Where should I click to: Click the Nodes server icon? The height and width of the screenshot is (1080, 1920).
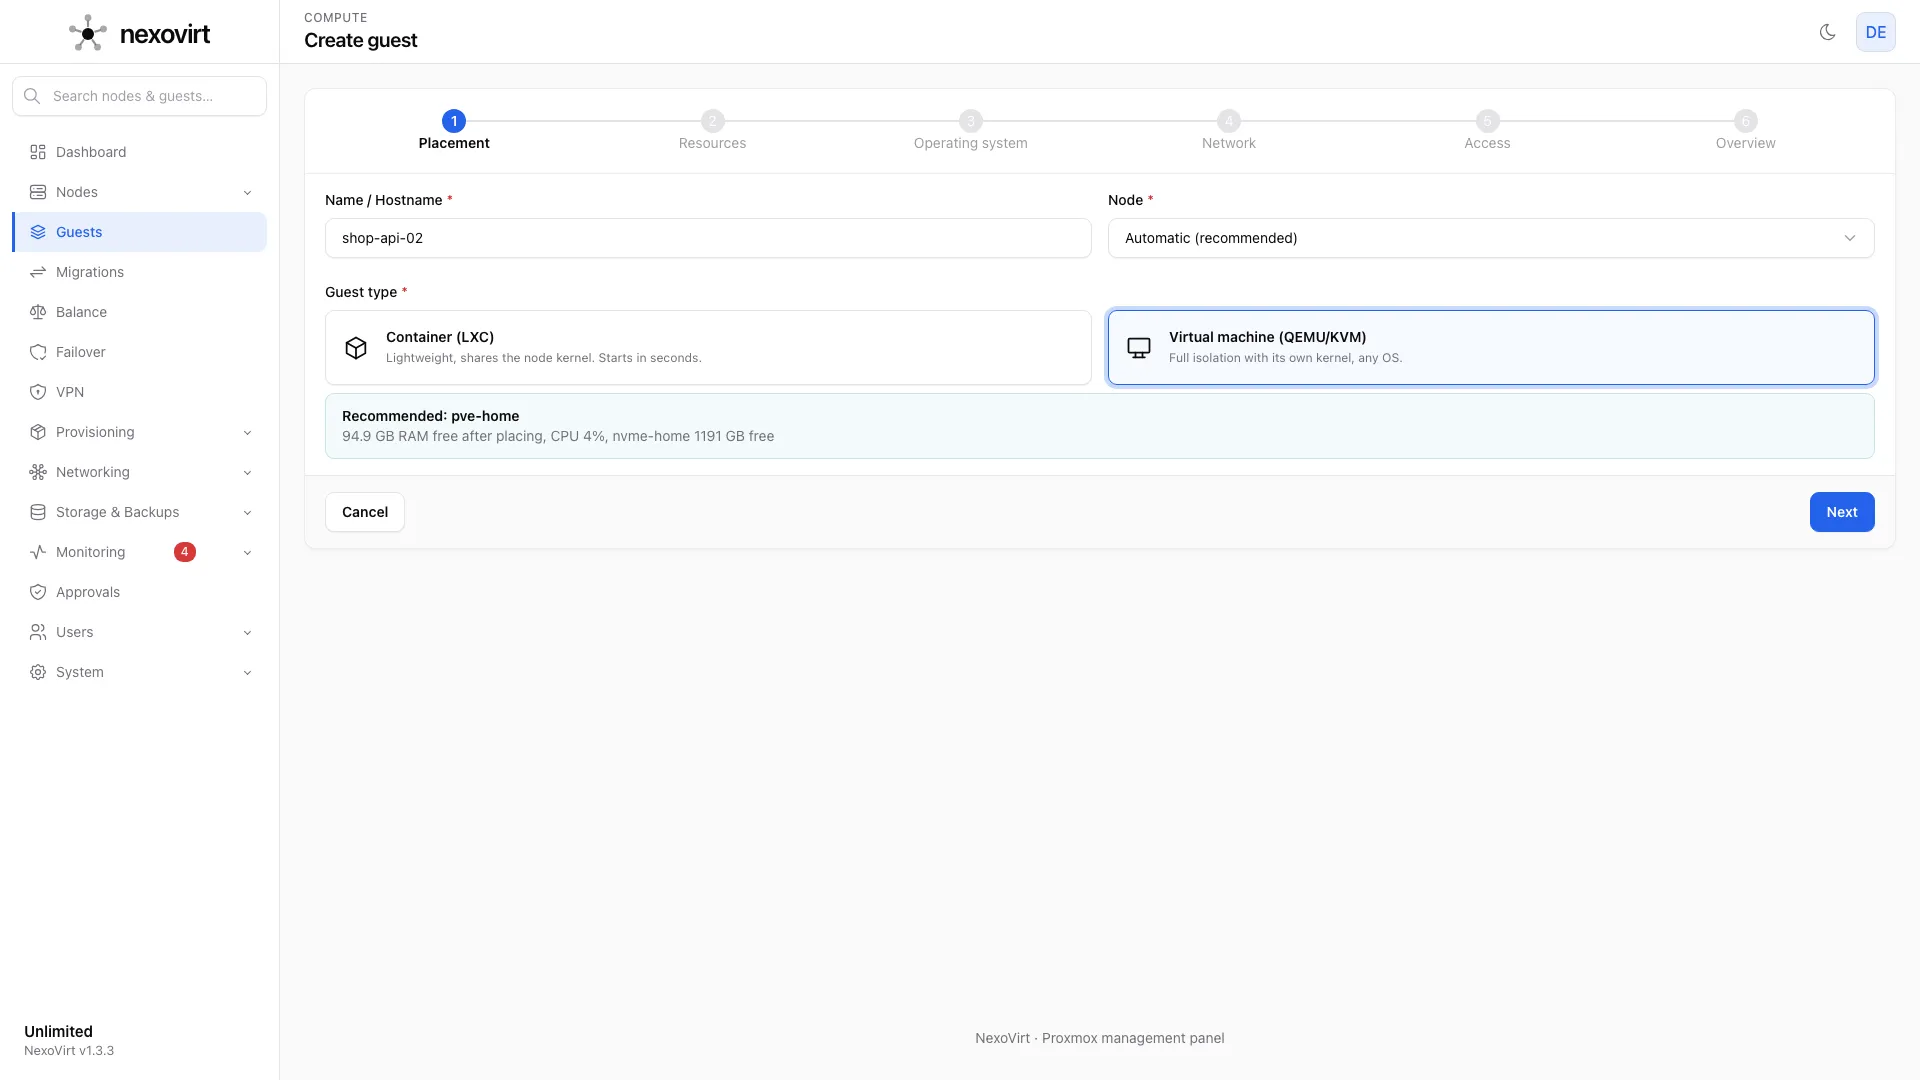(38, 192)
